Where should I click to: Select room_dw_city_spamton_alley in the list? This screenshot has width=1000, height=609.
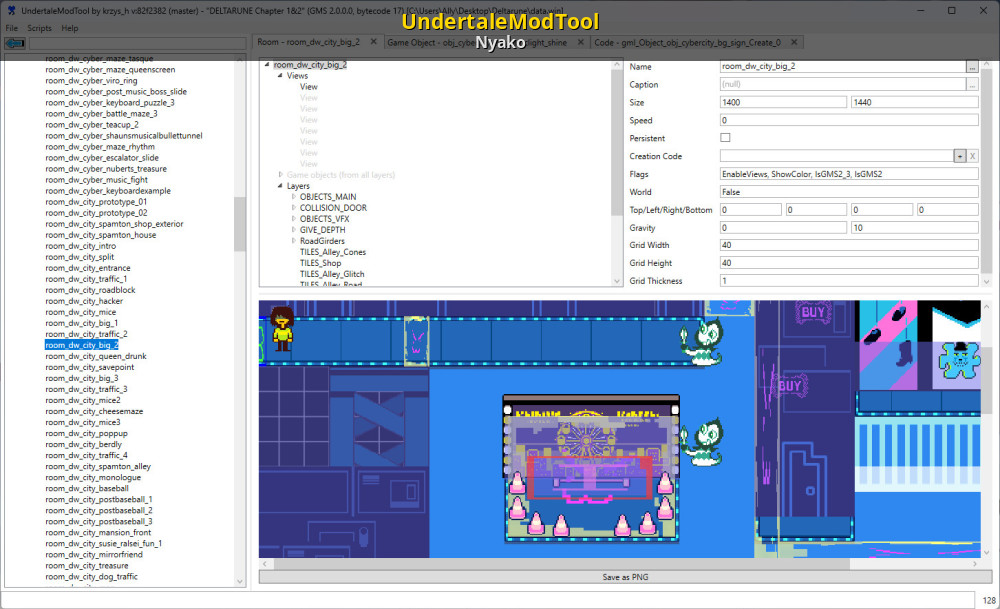pyautogui.click(x=98, y=466)
